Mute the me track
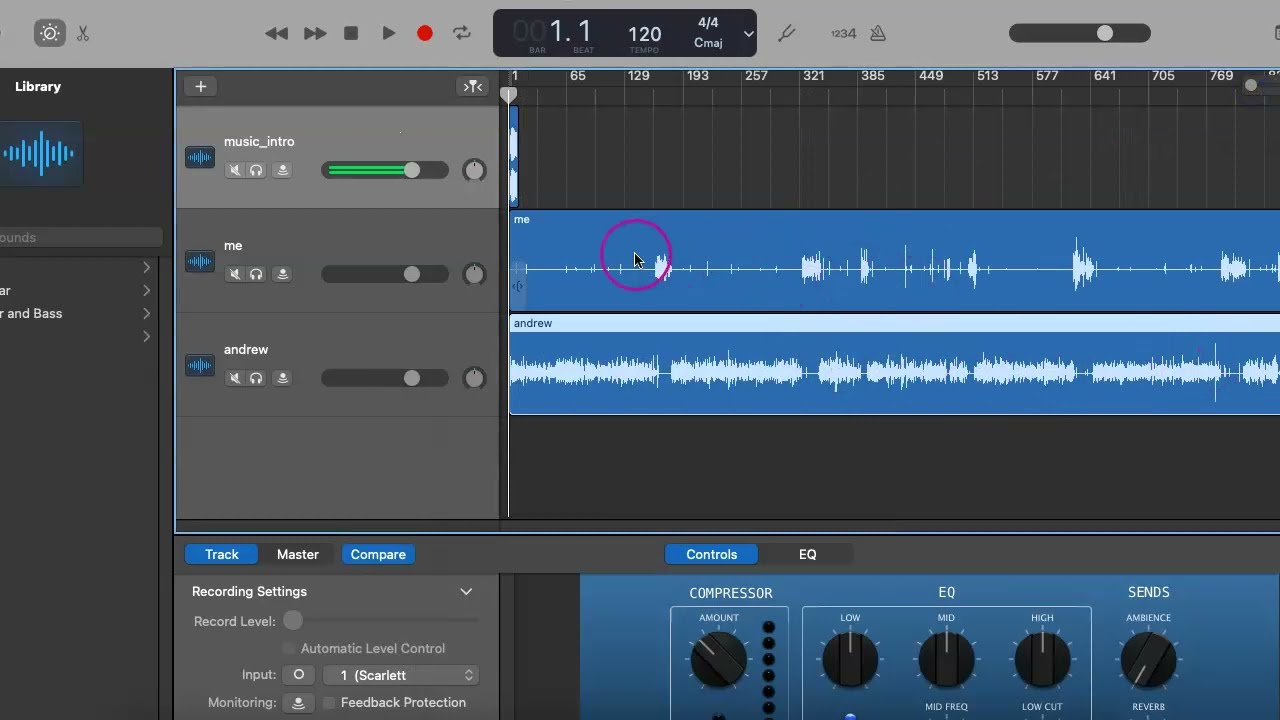 235,274
